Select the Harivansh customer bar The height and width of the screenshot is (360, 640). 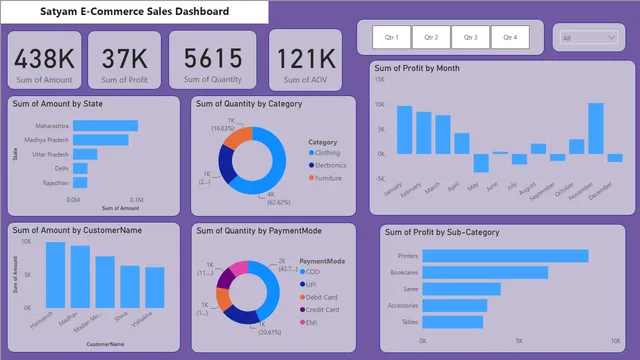point(56,275)
